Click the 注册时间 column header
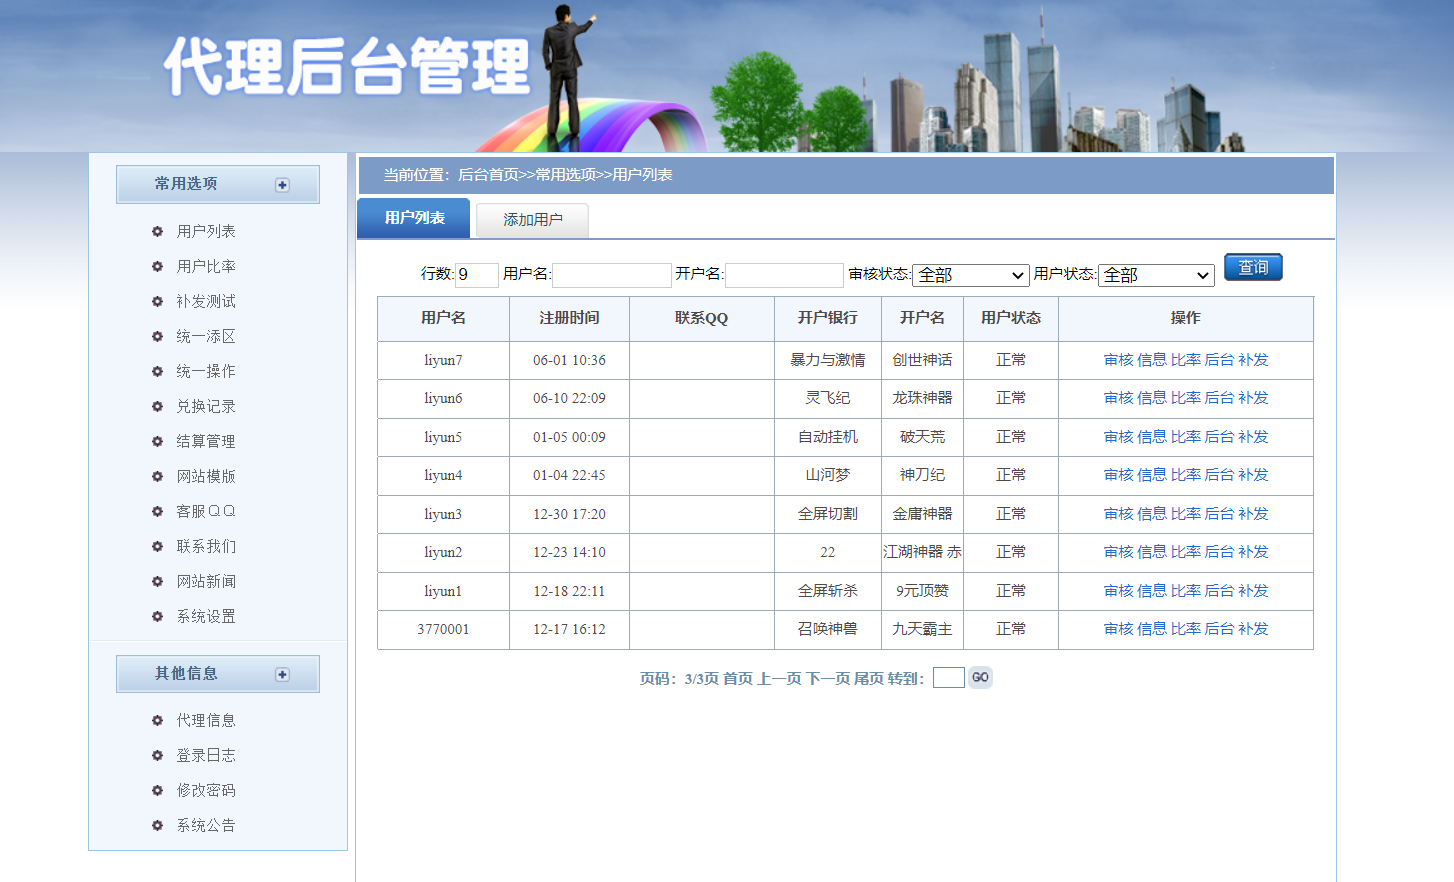 569,318
